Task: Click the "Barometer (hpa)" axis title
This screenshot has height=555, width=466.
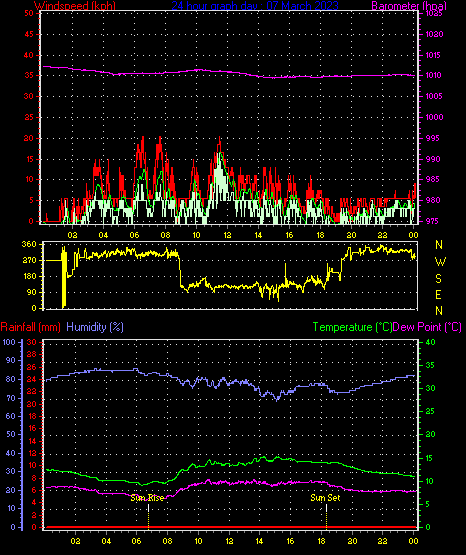Action: tap(409, 6)
